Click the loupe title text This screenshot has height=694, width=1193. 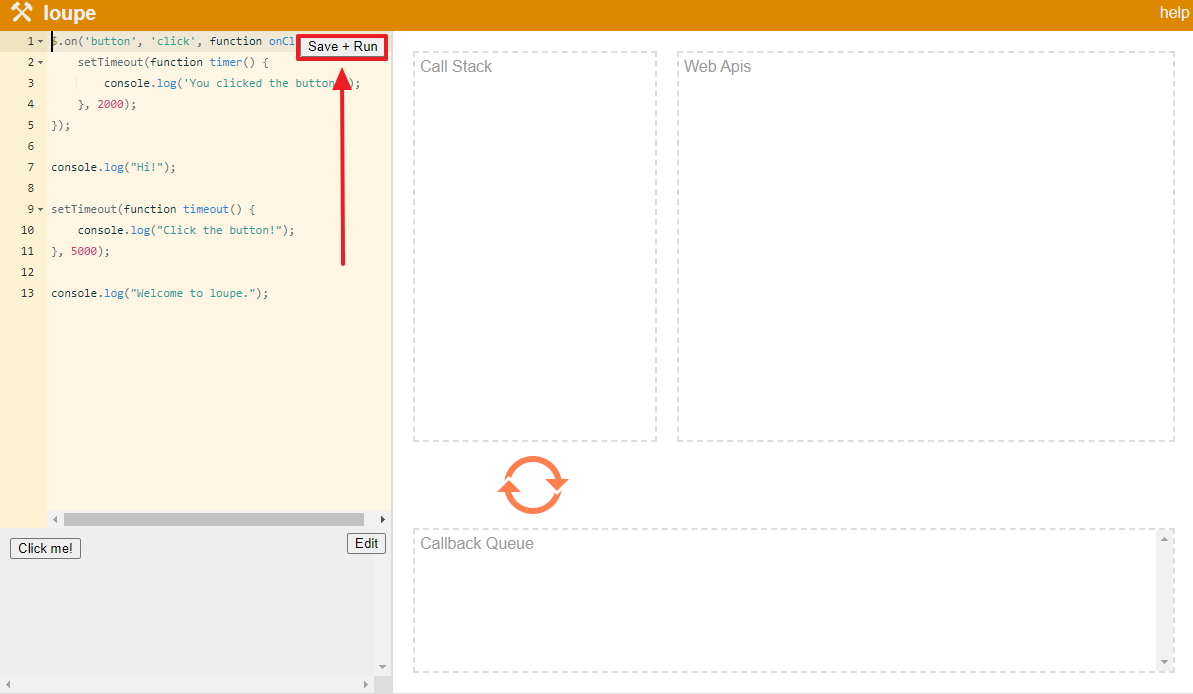(x=69, y=13)
